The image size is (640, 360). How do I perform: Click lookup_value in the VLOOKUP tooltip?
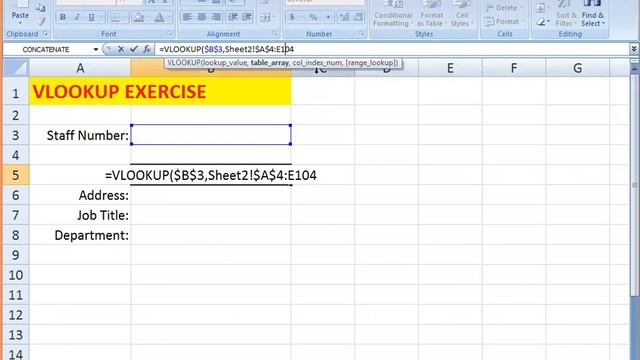pyautogui.click(x=225, y=63)
